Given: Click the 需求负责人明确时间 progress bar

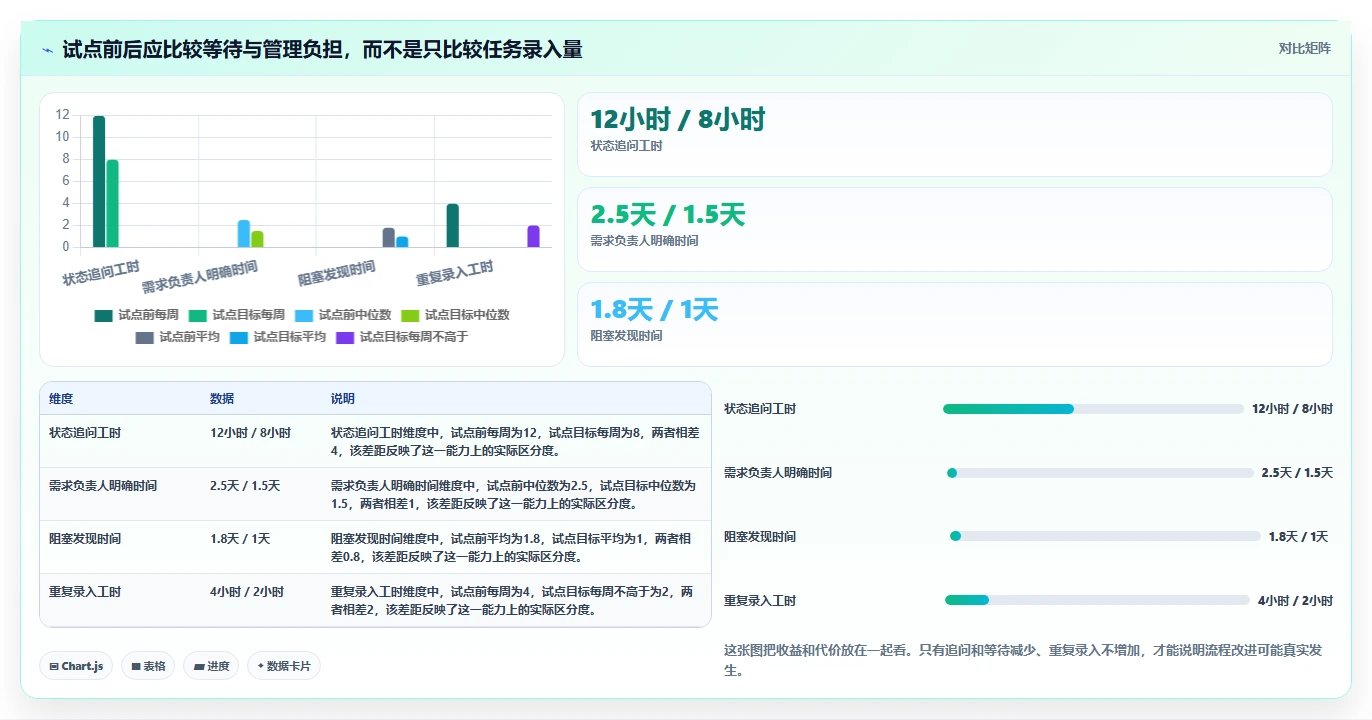Looking at the screenshot, I should [1098, 473].
